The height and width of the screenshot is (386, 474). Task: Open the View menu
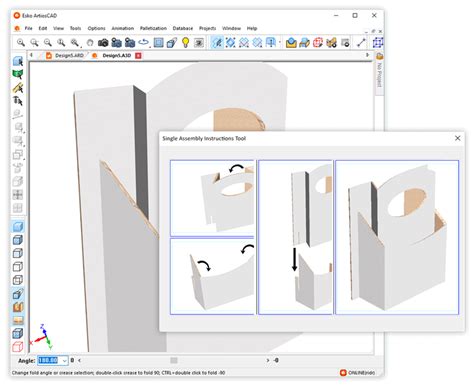tap(58, 28)
